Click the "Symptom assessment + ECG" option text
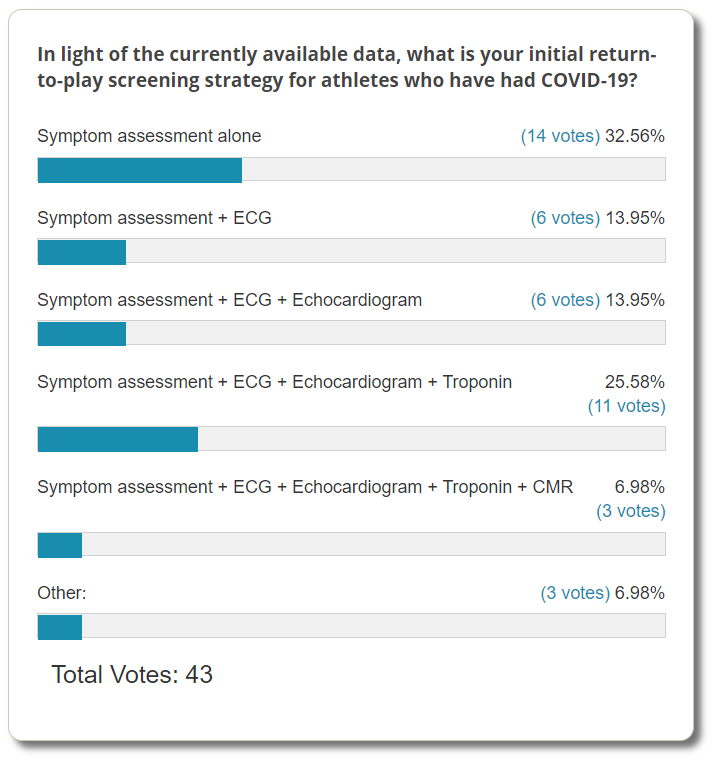718x763 pixels. pyautogui.click(x=154, y=218)
